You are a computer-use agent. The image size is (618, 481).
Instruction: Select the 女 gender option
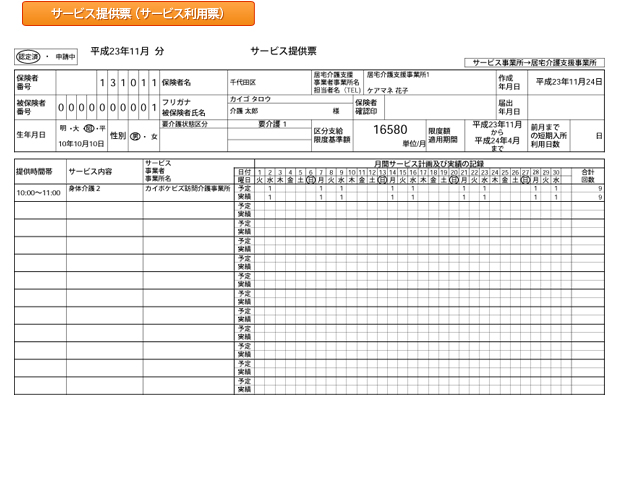pos(154,137)
